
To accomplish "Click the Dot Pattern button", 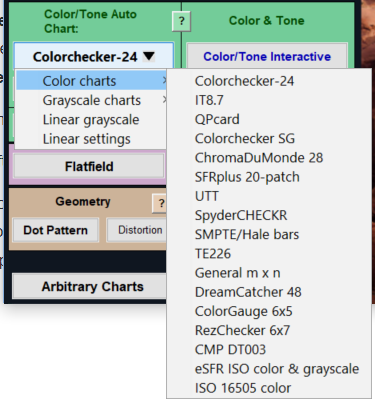I will click(55, 230).
